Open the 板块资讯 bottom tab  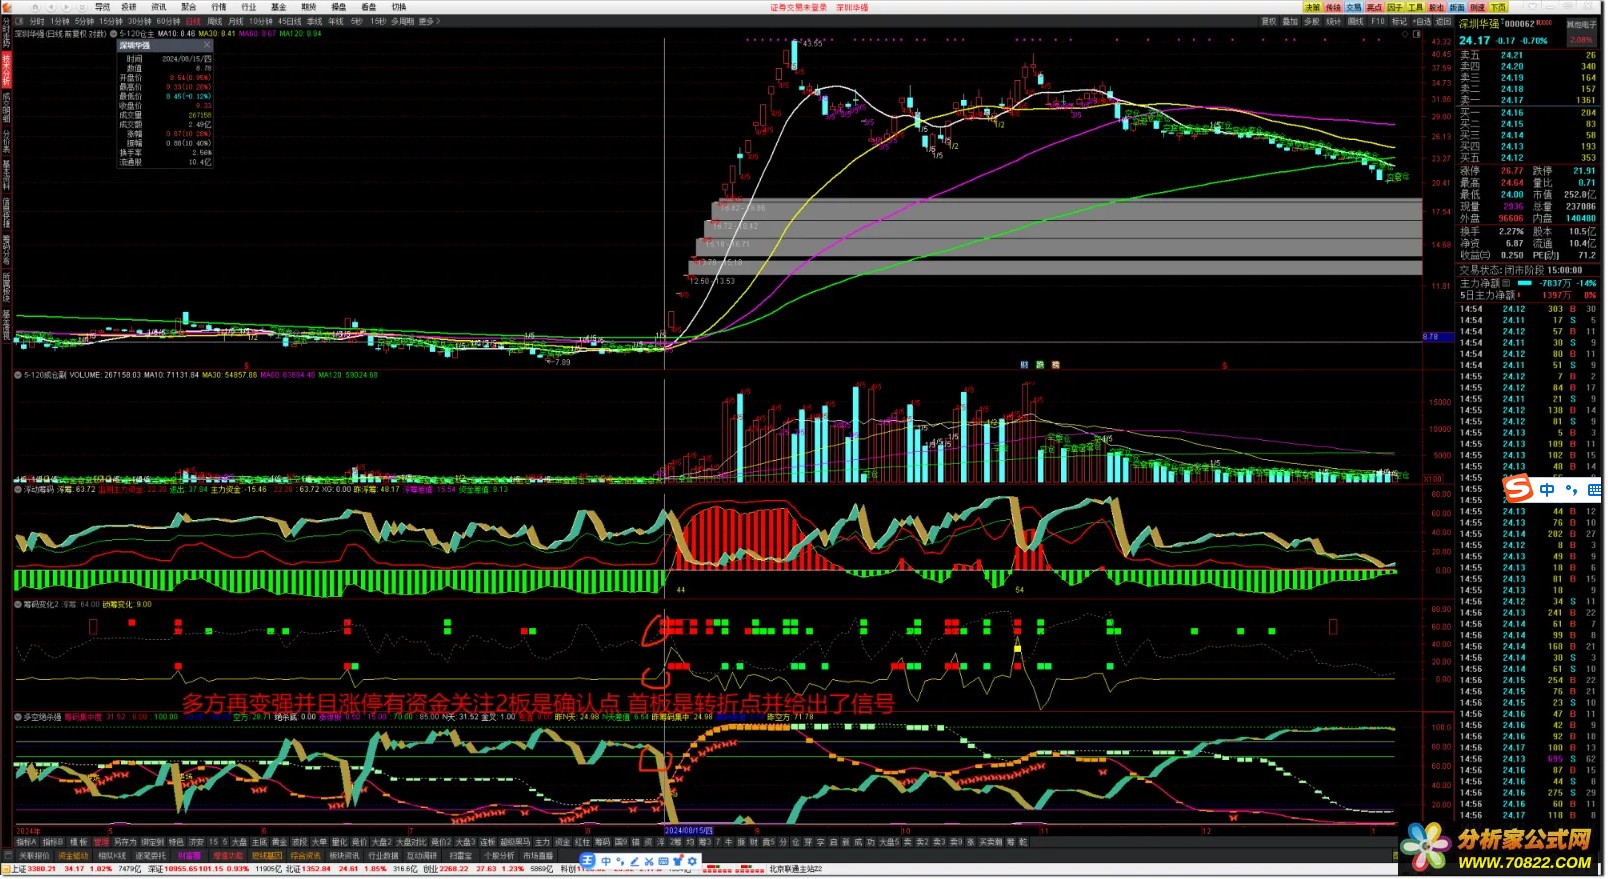pos(344,856)
